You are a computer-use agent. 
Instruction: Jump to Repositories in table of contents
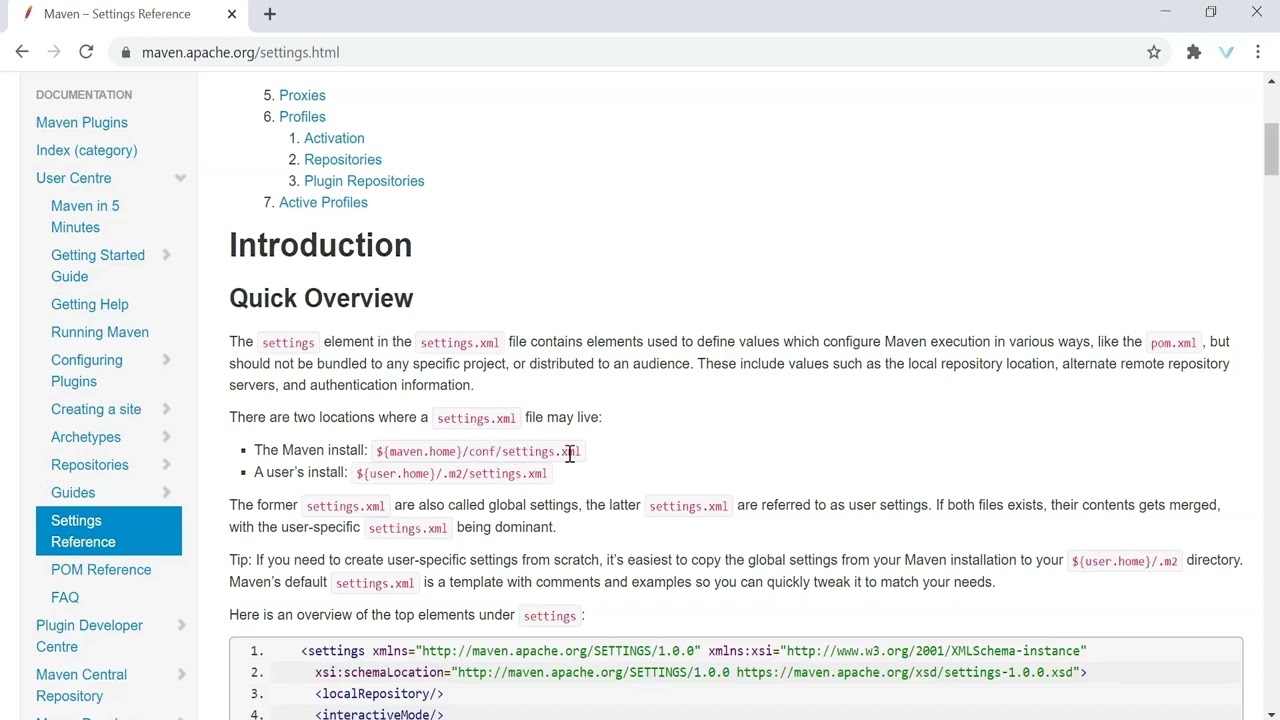coord(343,160)
